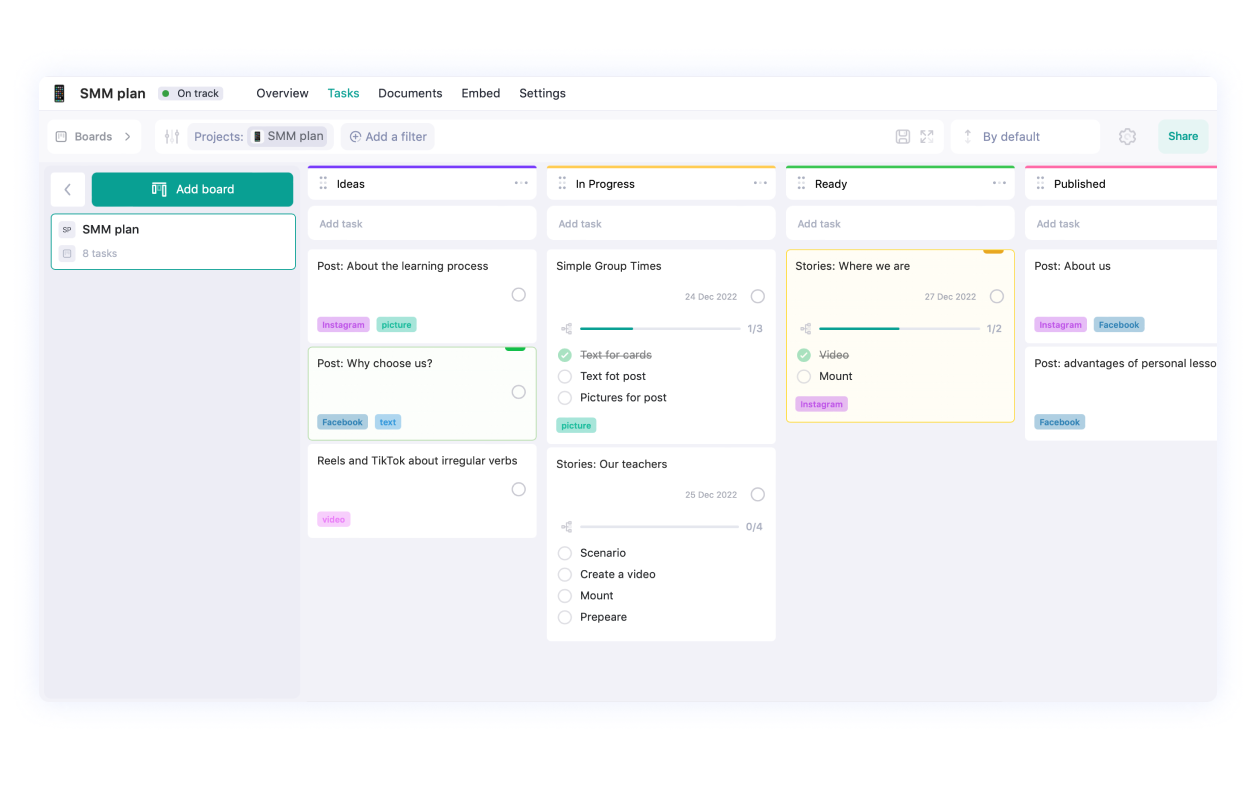This screenshot has height=800, width=1256.
Task: Click the drag handle dots on the Ideas column
Action: (x=322, y=183)
